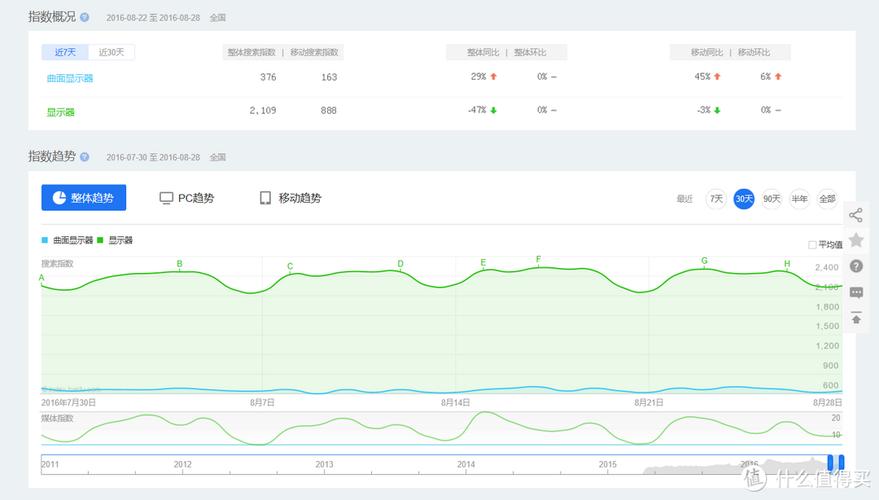
Task: Switch to PC趋势 tab
Action: coord(187,198)
